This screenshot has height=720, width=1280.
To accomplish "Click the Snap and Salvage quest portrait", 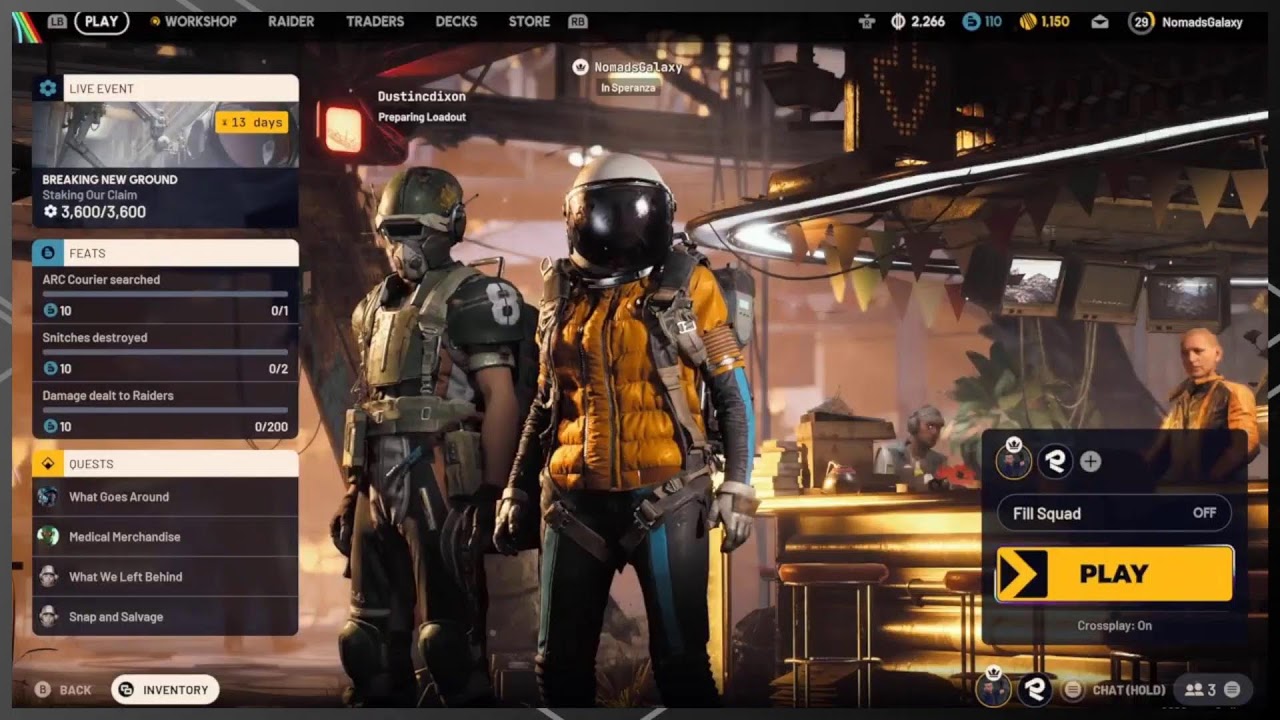I will 48,617.
